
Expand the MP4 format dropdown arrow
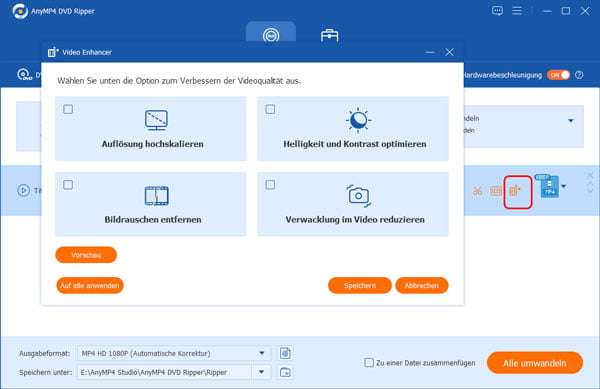(x=564, y=187)
